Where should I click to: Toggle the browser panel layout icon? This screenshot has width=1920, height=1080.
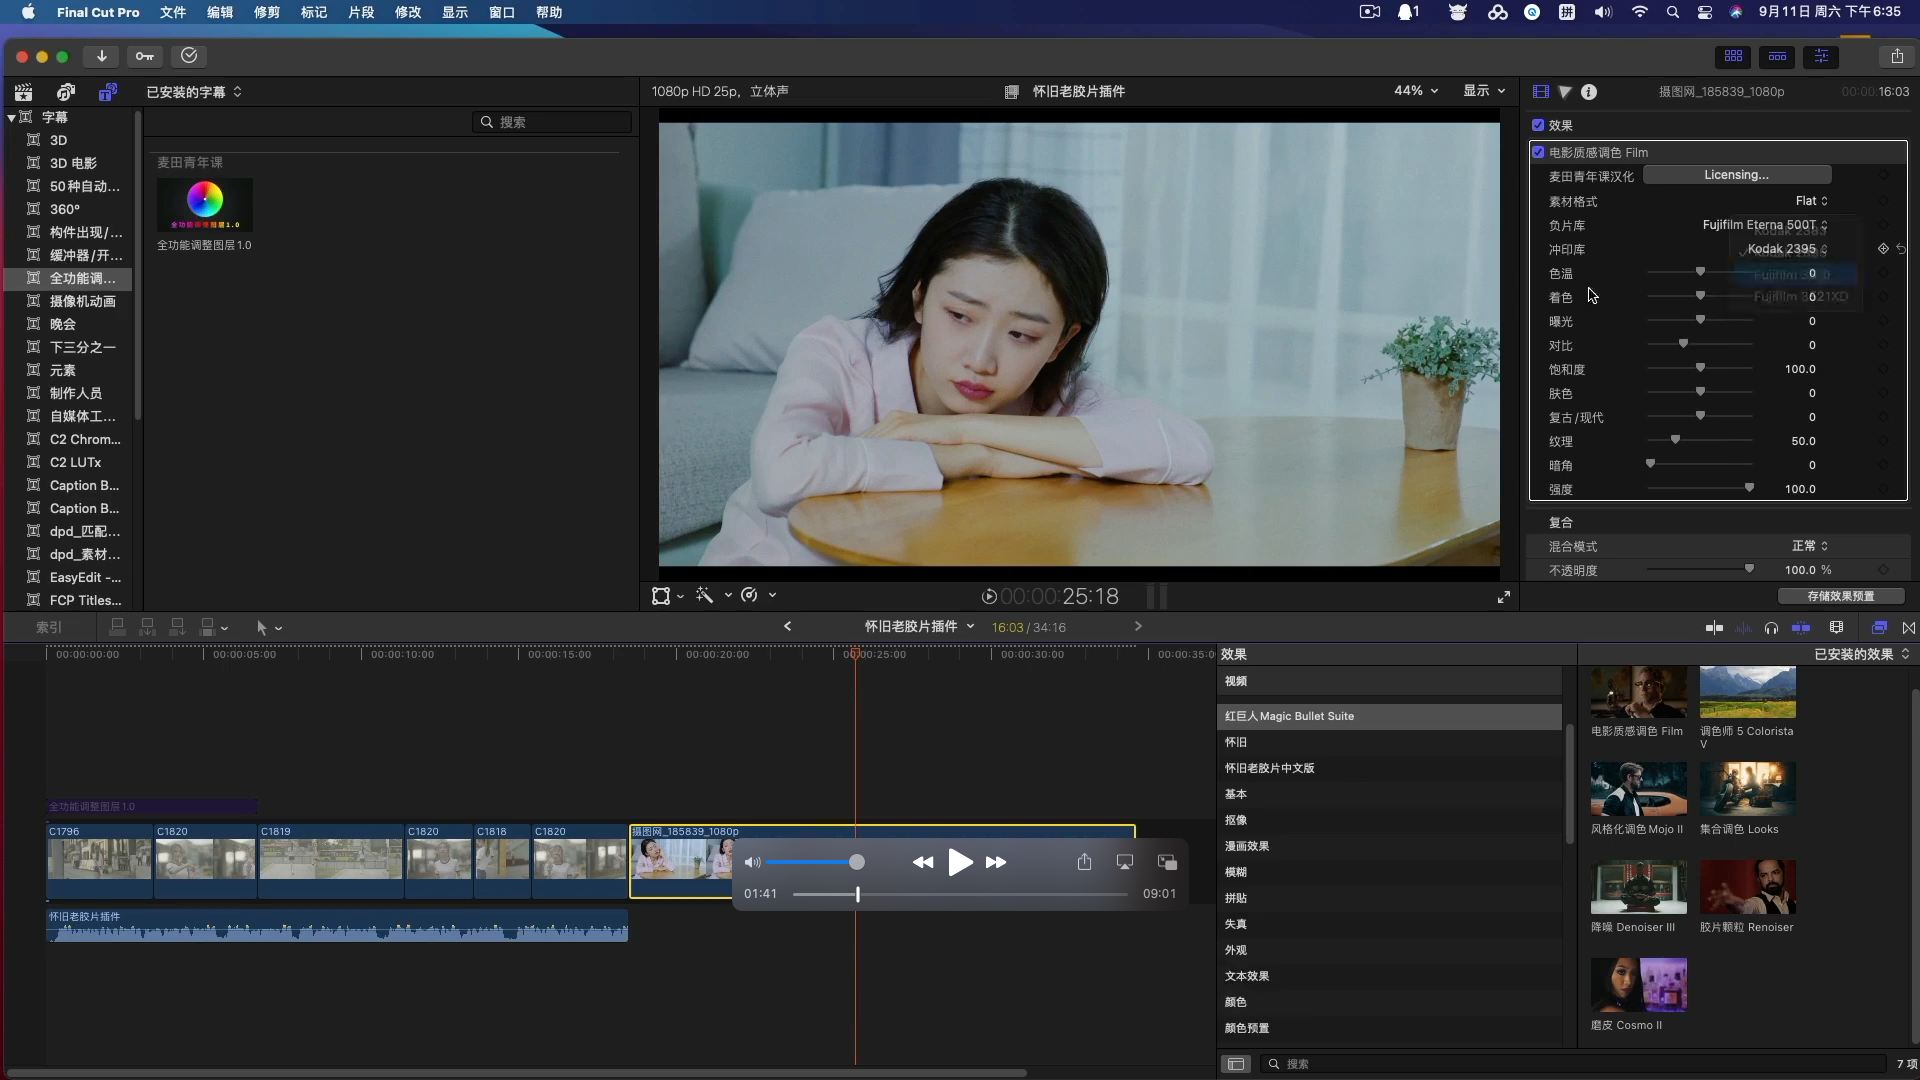pos(1733,57)
